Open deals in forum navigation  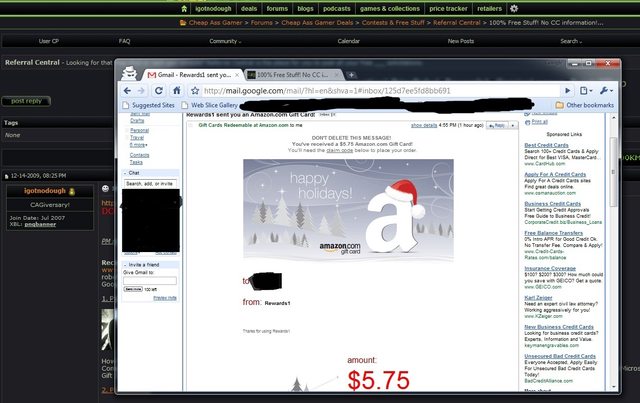249,9
